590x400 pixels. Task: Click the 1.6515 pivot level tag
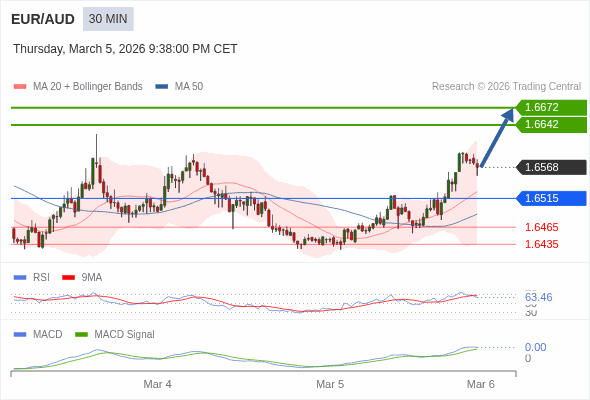[551, 198]
